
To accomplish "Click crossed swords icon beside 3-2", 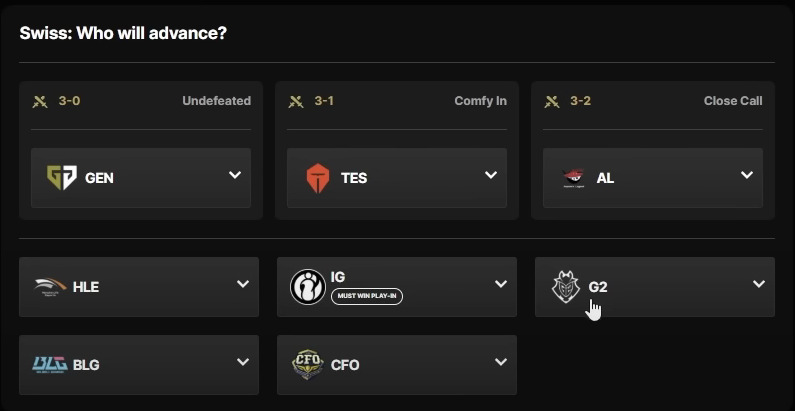I will [553, 101].
